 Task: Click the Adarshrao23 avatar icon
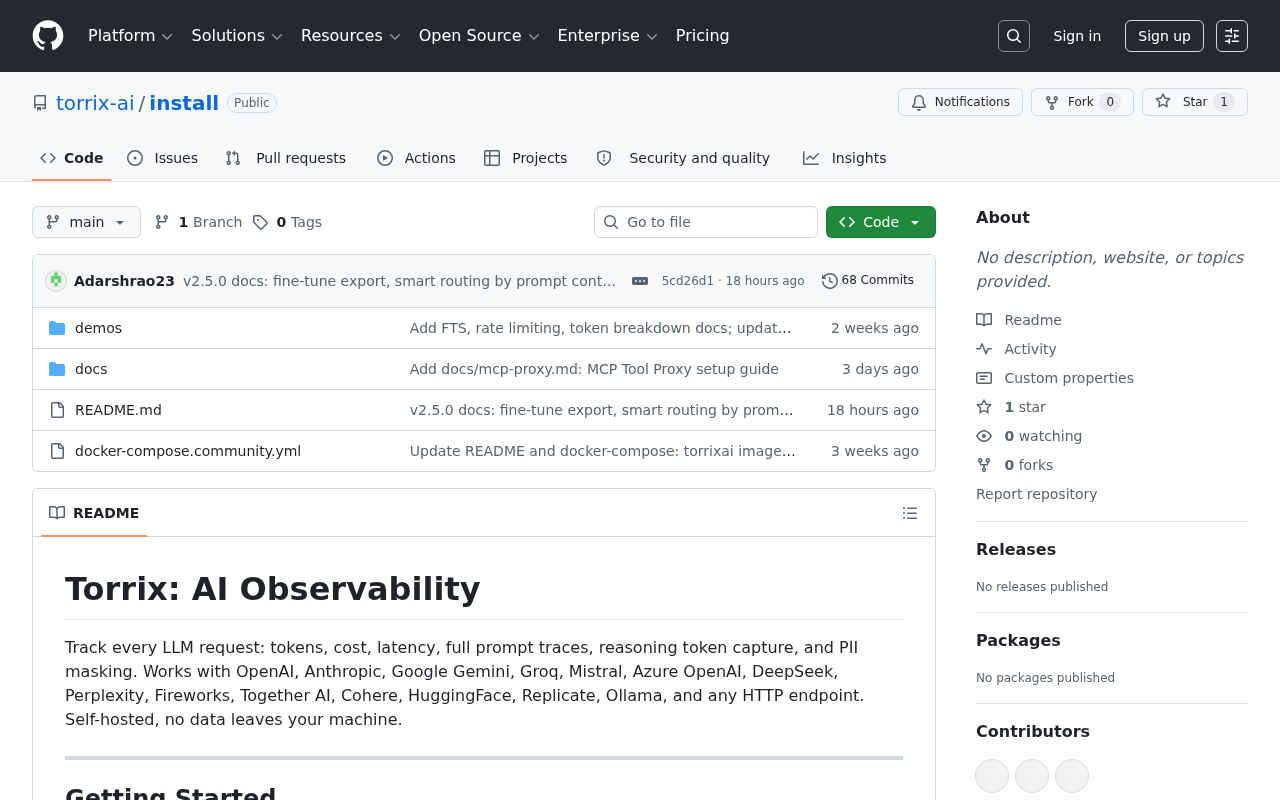coord(56,281)
